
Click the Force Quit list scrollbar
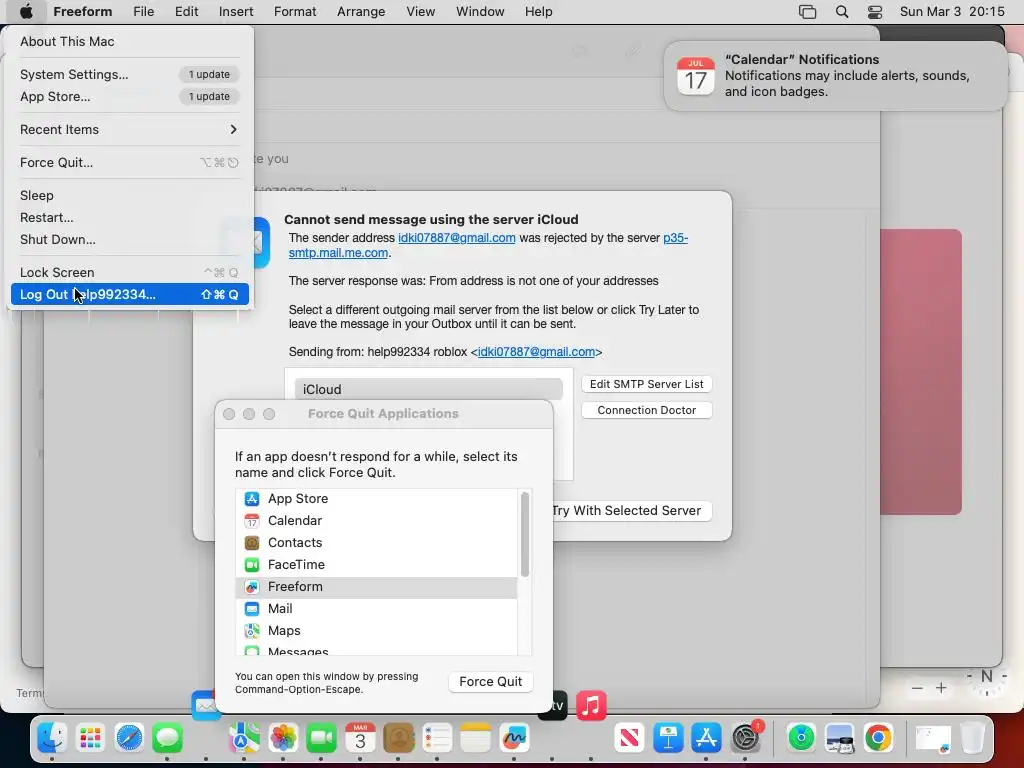point(524,535)
